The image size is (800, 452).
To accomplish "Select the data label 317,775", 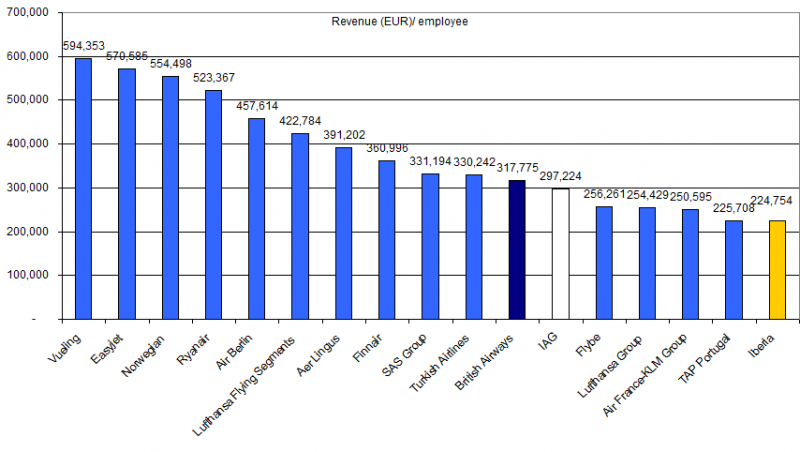I will (517, 168).
